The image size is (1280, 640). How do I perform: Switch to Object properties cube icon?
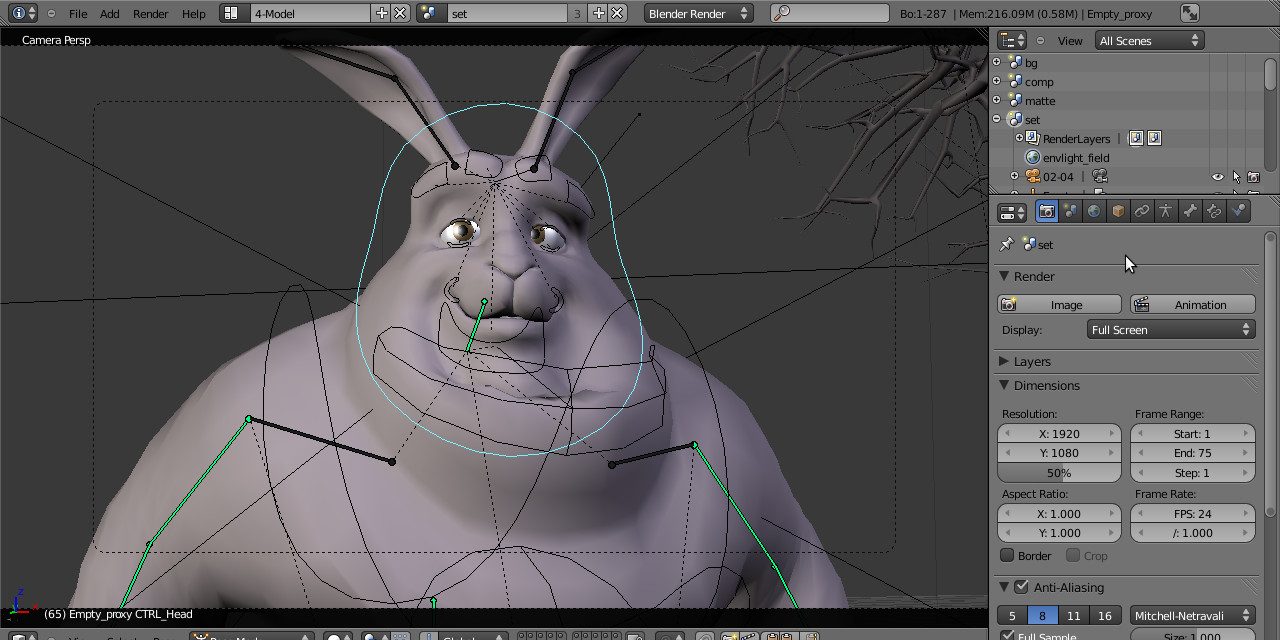(x=1118, y=211)
